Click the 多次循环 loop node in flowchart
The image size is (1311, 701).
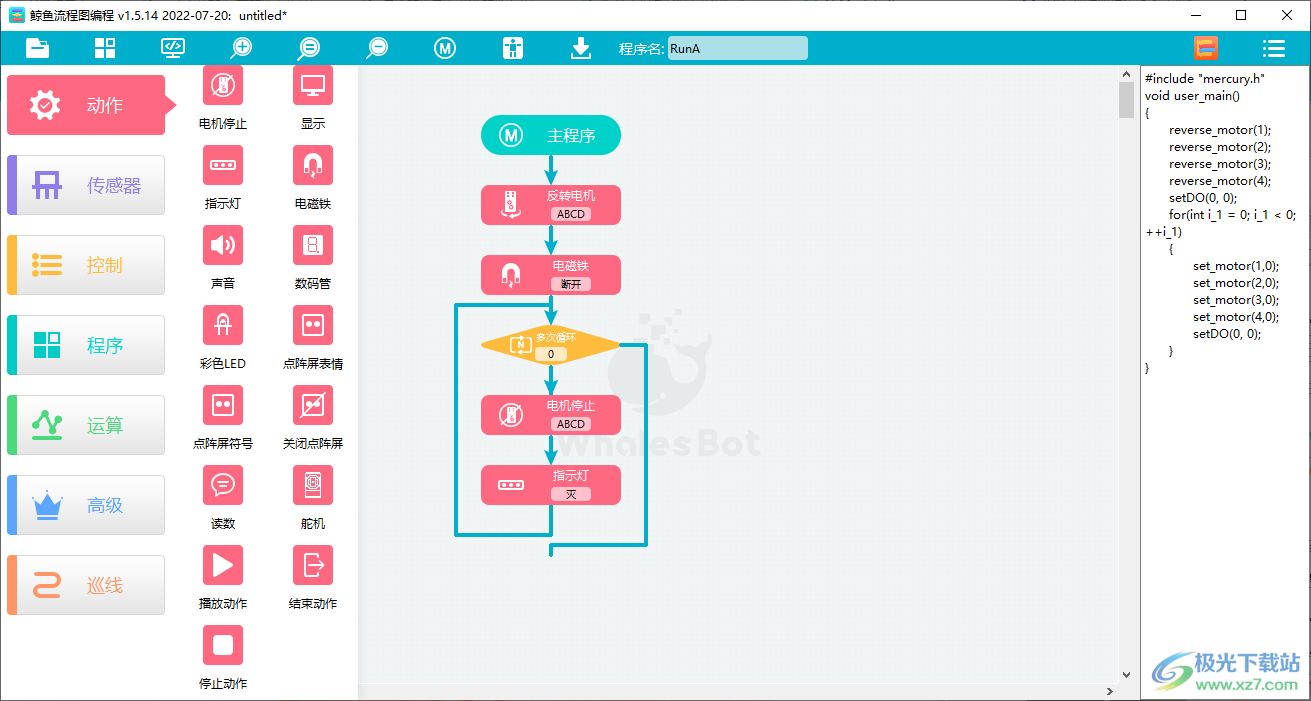(x=550, y=345)
